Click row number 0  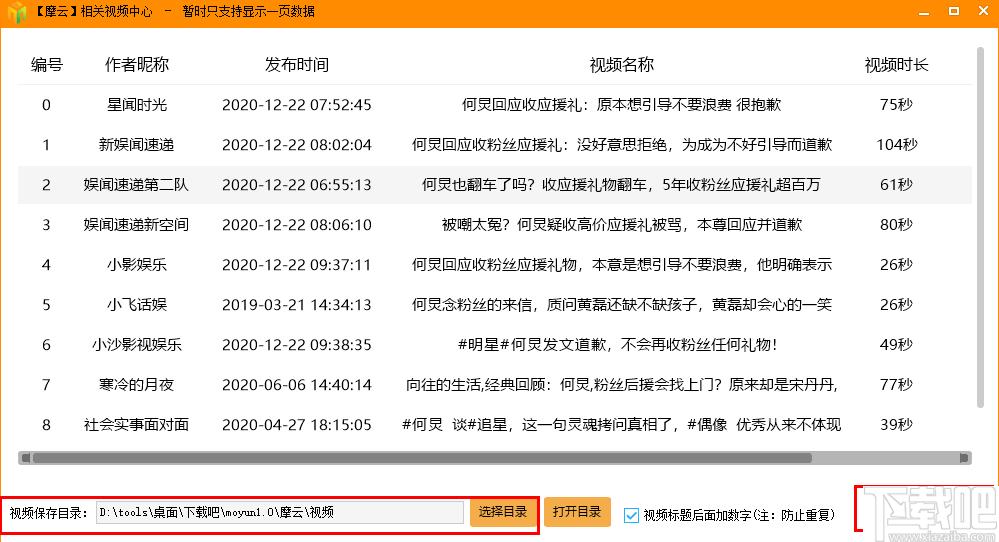pyautogui.click(x=46, y=105)
